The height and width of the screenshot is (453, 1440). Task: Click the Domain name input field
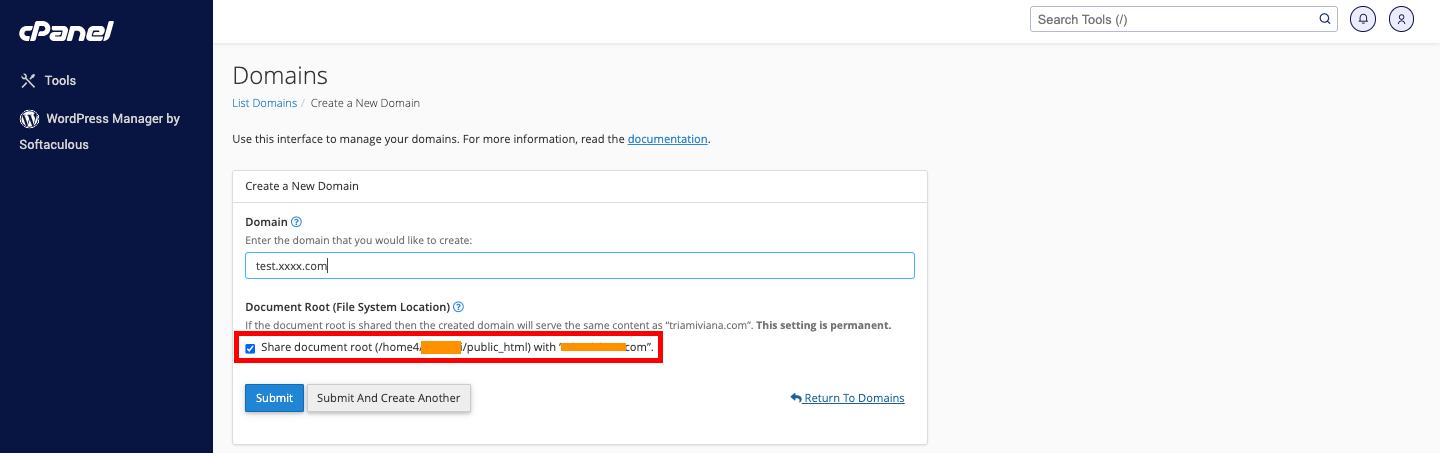tap(579, 266)
